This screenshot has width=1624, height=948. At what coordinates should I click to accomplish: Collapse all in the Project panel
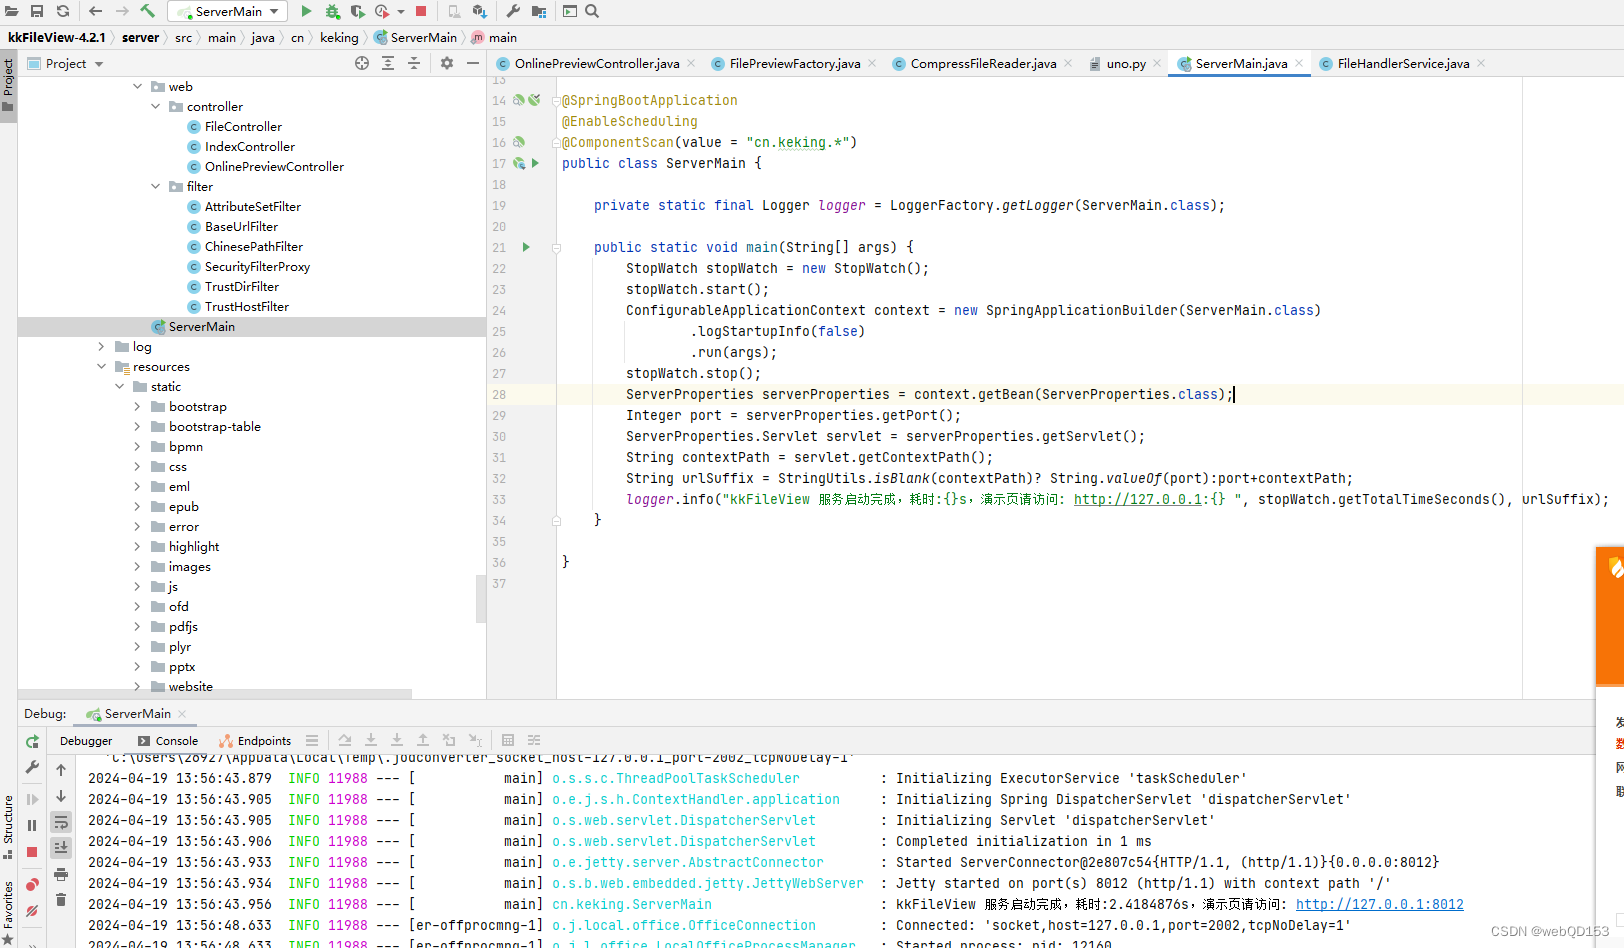414,63
